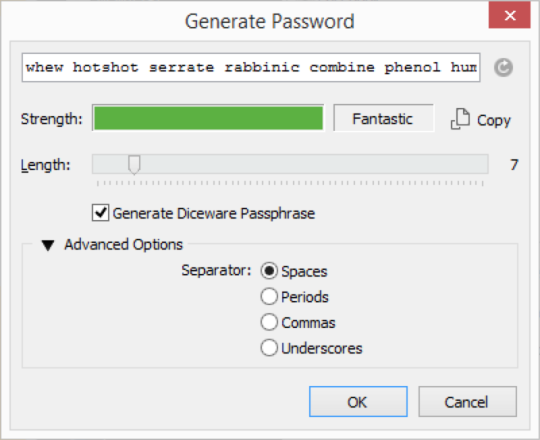Click the Generate Diceware Passphrase label
540x440 pixels.
[x=214, y=213]
